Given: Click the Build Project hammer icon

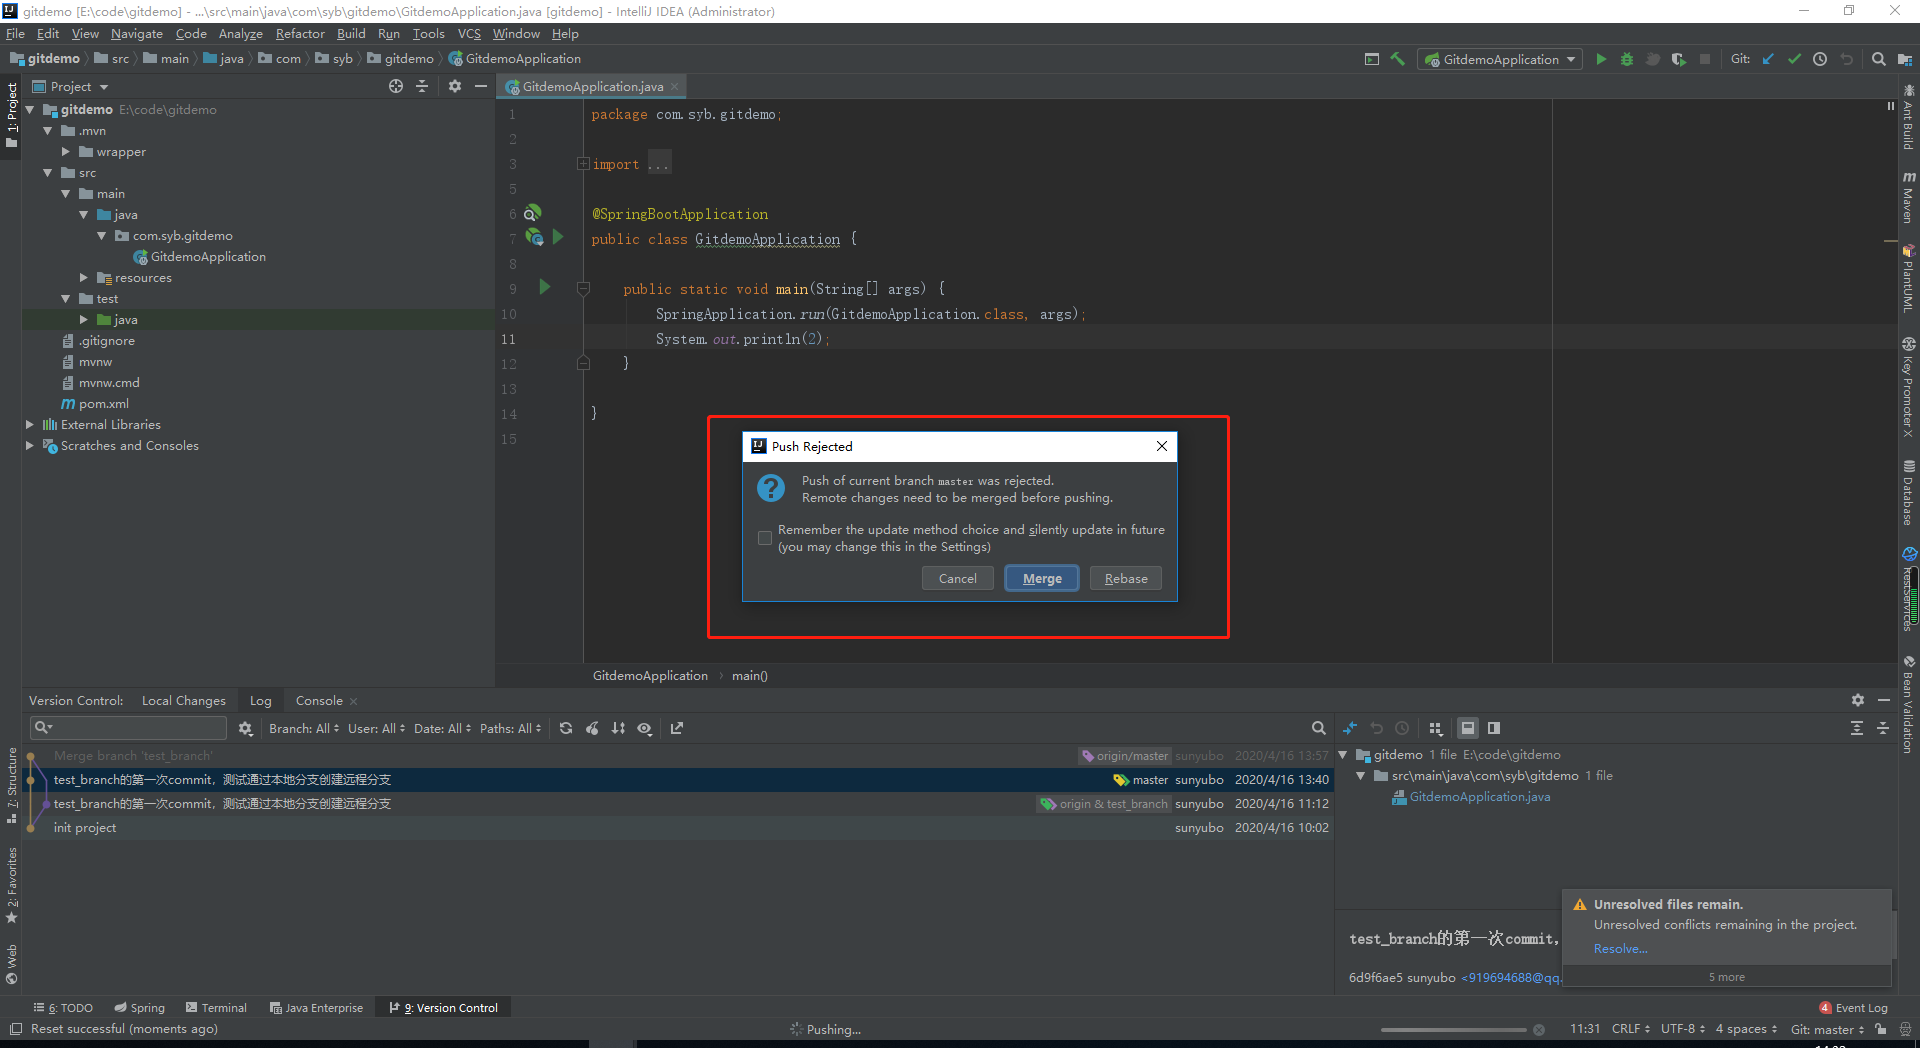Looking at the screenshot, I should coord(1398,59).
